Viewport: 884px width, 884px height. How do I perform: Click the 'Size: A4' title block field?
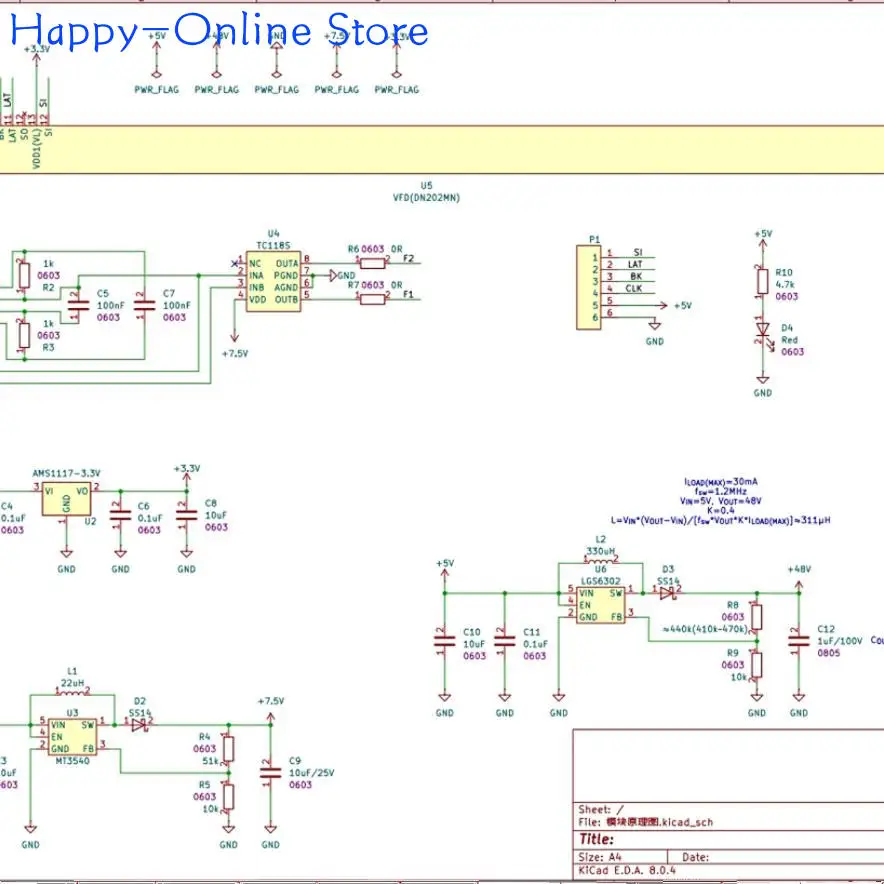(600, 857)
